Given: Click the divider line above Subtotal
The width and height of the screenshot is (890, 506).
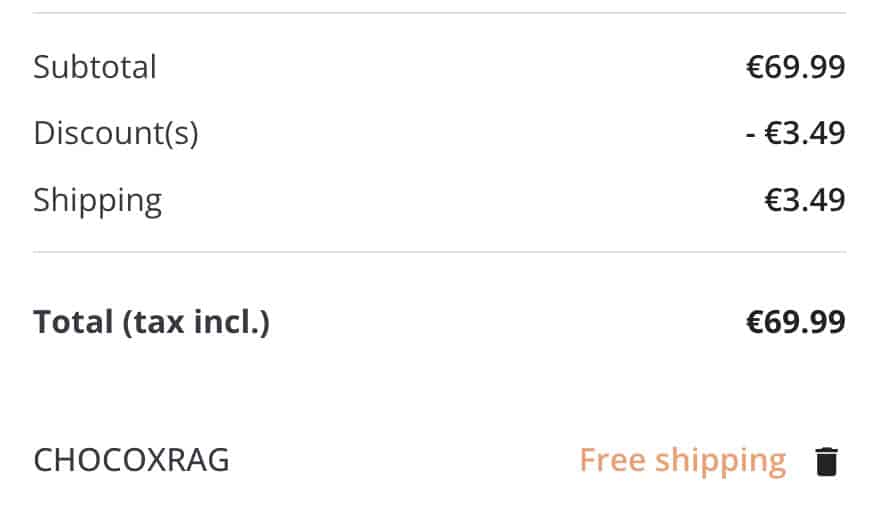Looking at the screenshot, I should coord(439,13).
